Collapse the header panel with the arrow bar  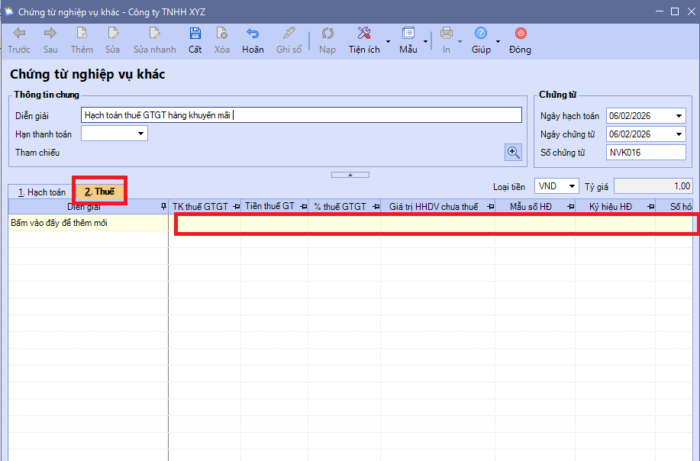point(350,174)
